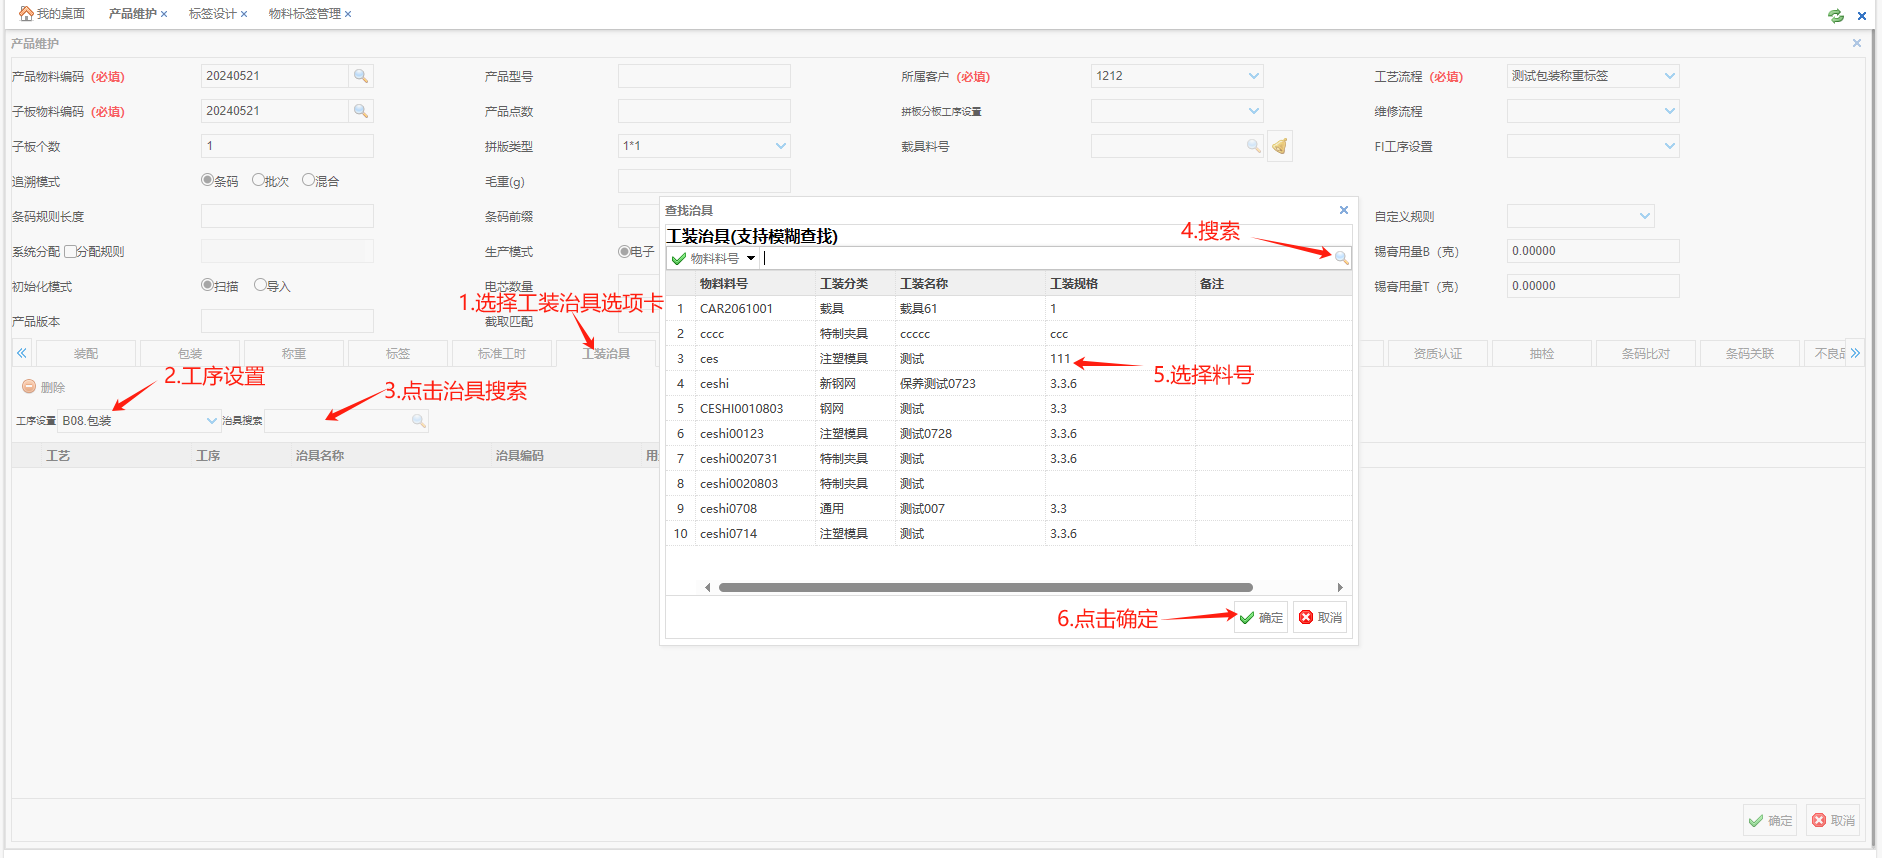
Task: Click magnifier icon in 查找治具 search box
Action: click(x=1341, y=258)
